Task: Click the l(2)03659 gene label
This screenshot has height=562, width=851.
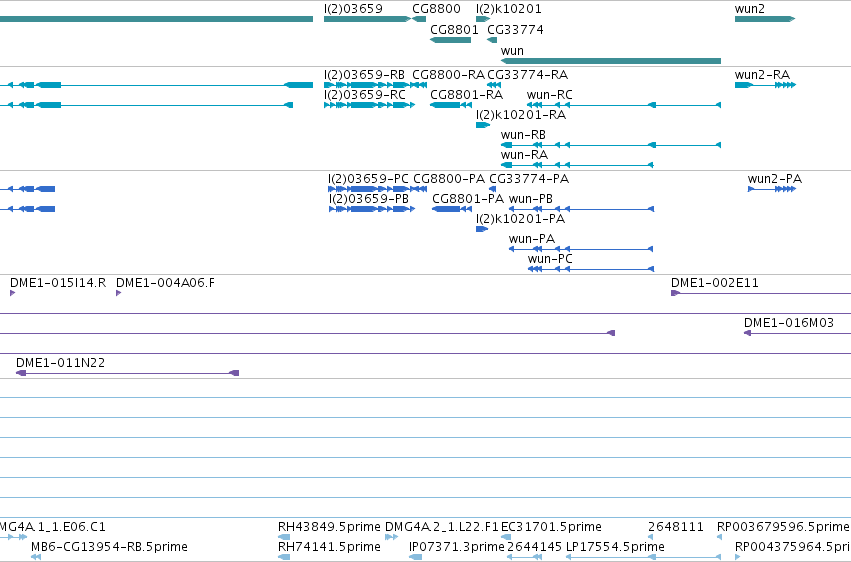Action: 353,9
